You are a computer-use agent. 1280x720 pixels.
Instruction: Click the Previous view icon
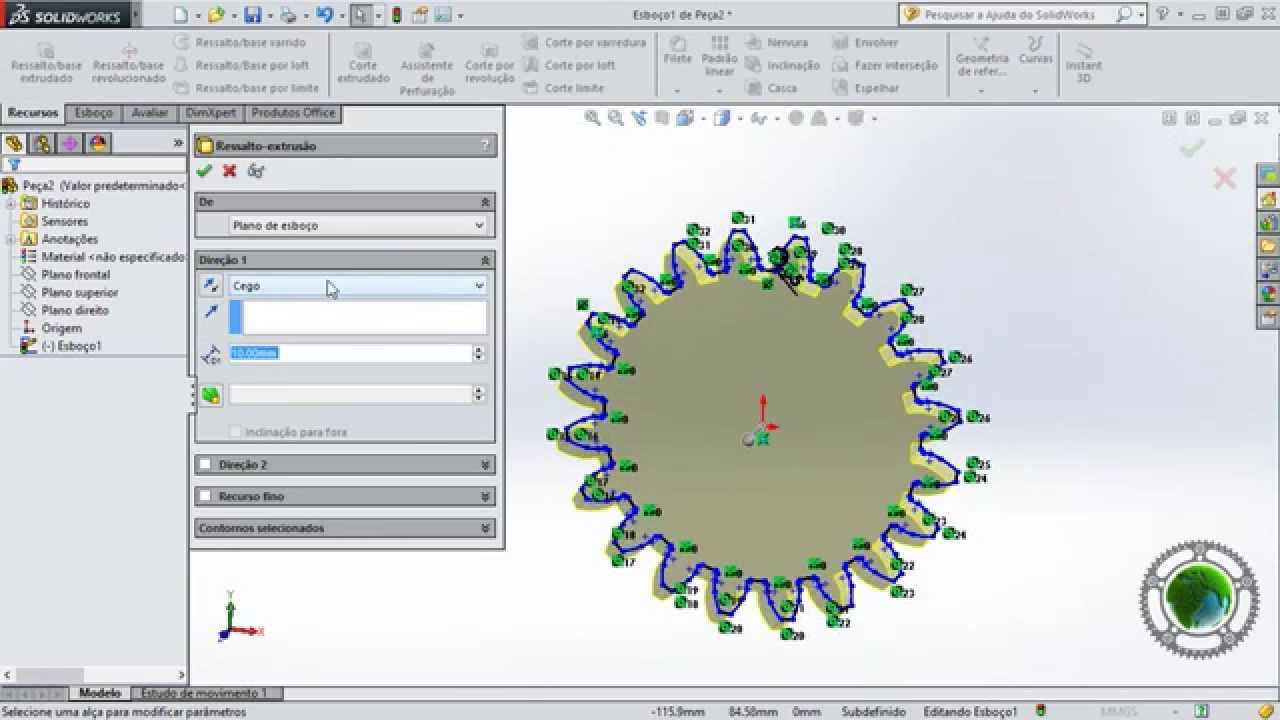coord(639,118)
